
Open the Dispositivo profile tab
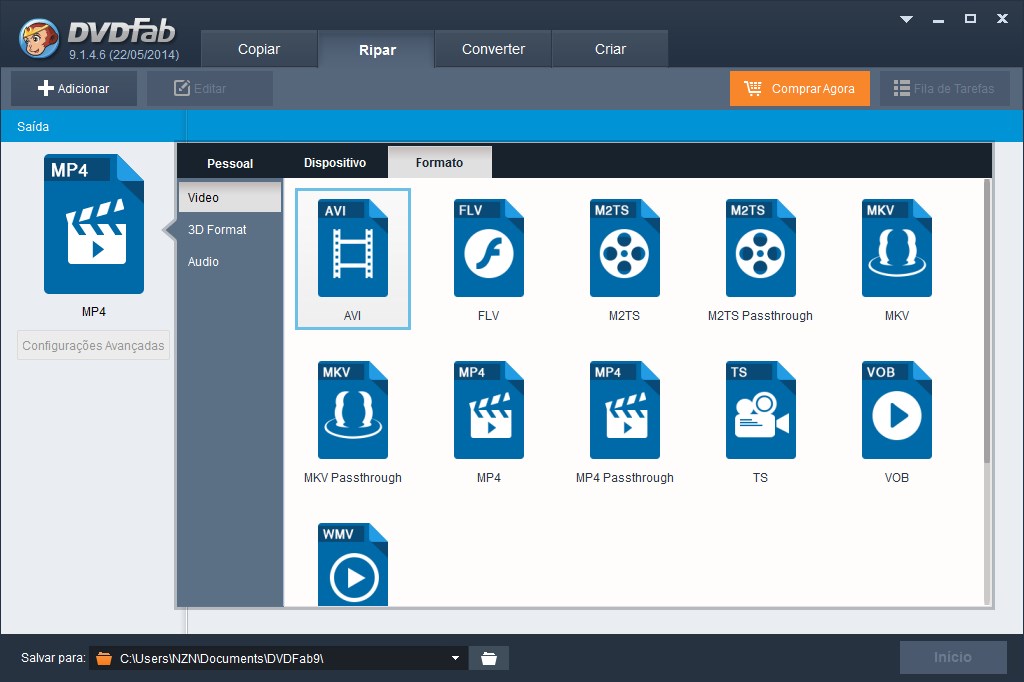pyautogui.click(x=334, y=163)
